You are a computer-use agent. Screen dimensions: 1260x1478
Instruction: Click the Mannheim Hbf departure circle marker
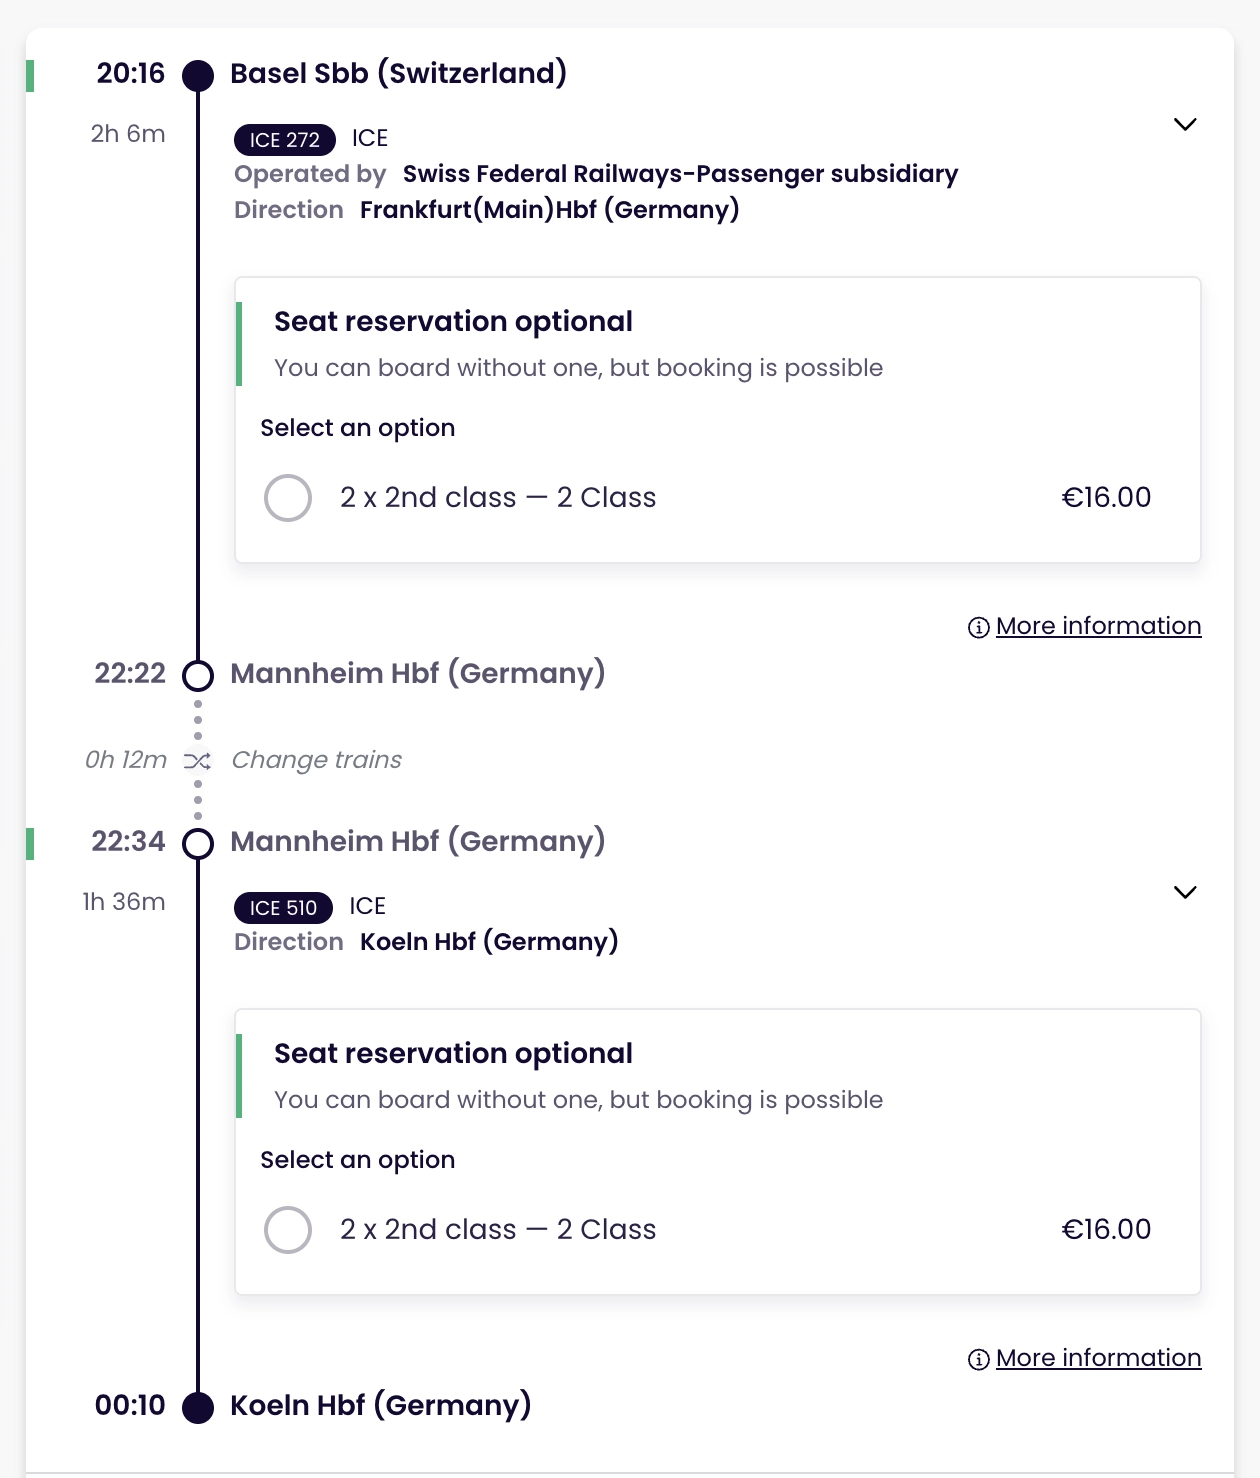pos(197,843)
